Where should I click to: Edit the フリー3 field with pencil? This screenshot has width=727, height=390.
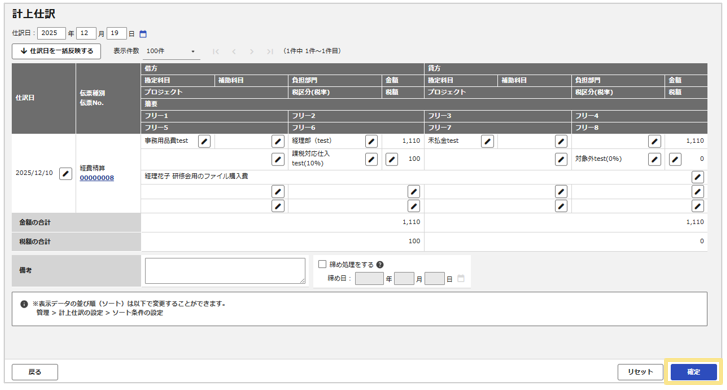coord(561,192)
